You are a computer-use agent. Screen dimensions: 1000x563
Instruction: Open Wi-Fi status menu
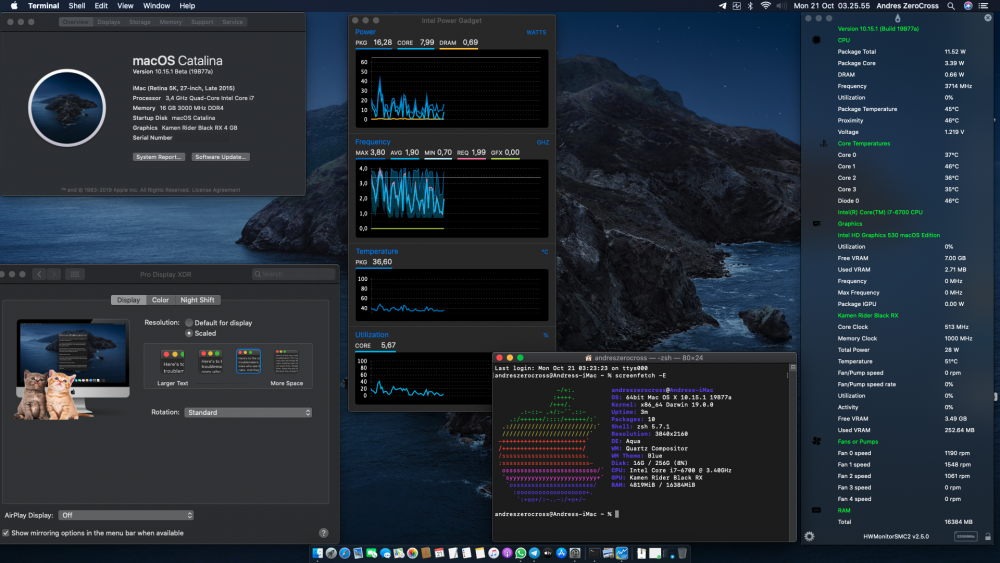(765, 6)
